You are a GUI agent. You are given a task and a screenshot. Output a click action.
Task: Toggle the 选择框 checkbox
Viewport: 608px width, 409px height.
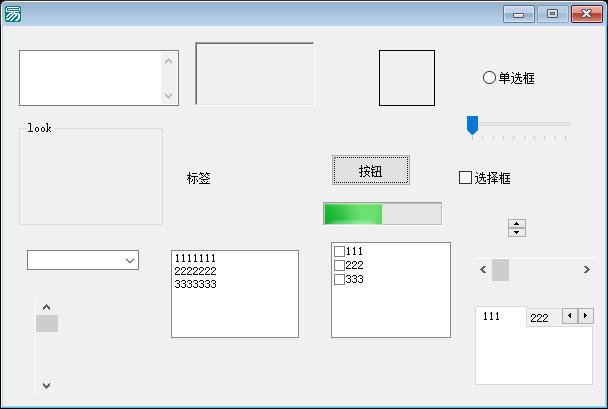pyautogui.click(x=465, y=178)
